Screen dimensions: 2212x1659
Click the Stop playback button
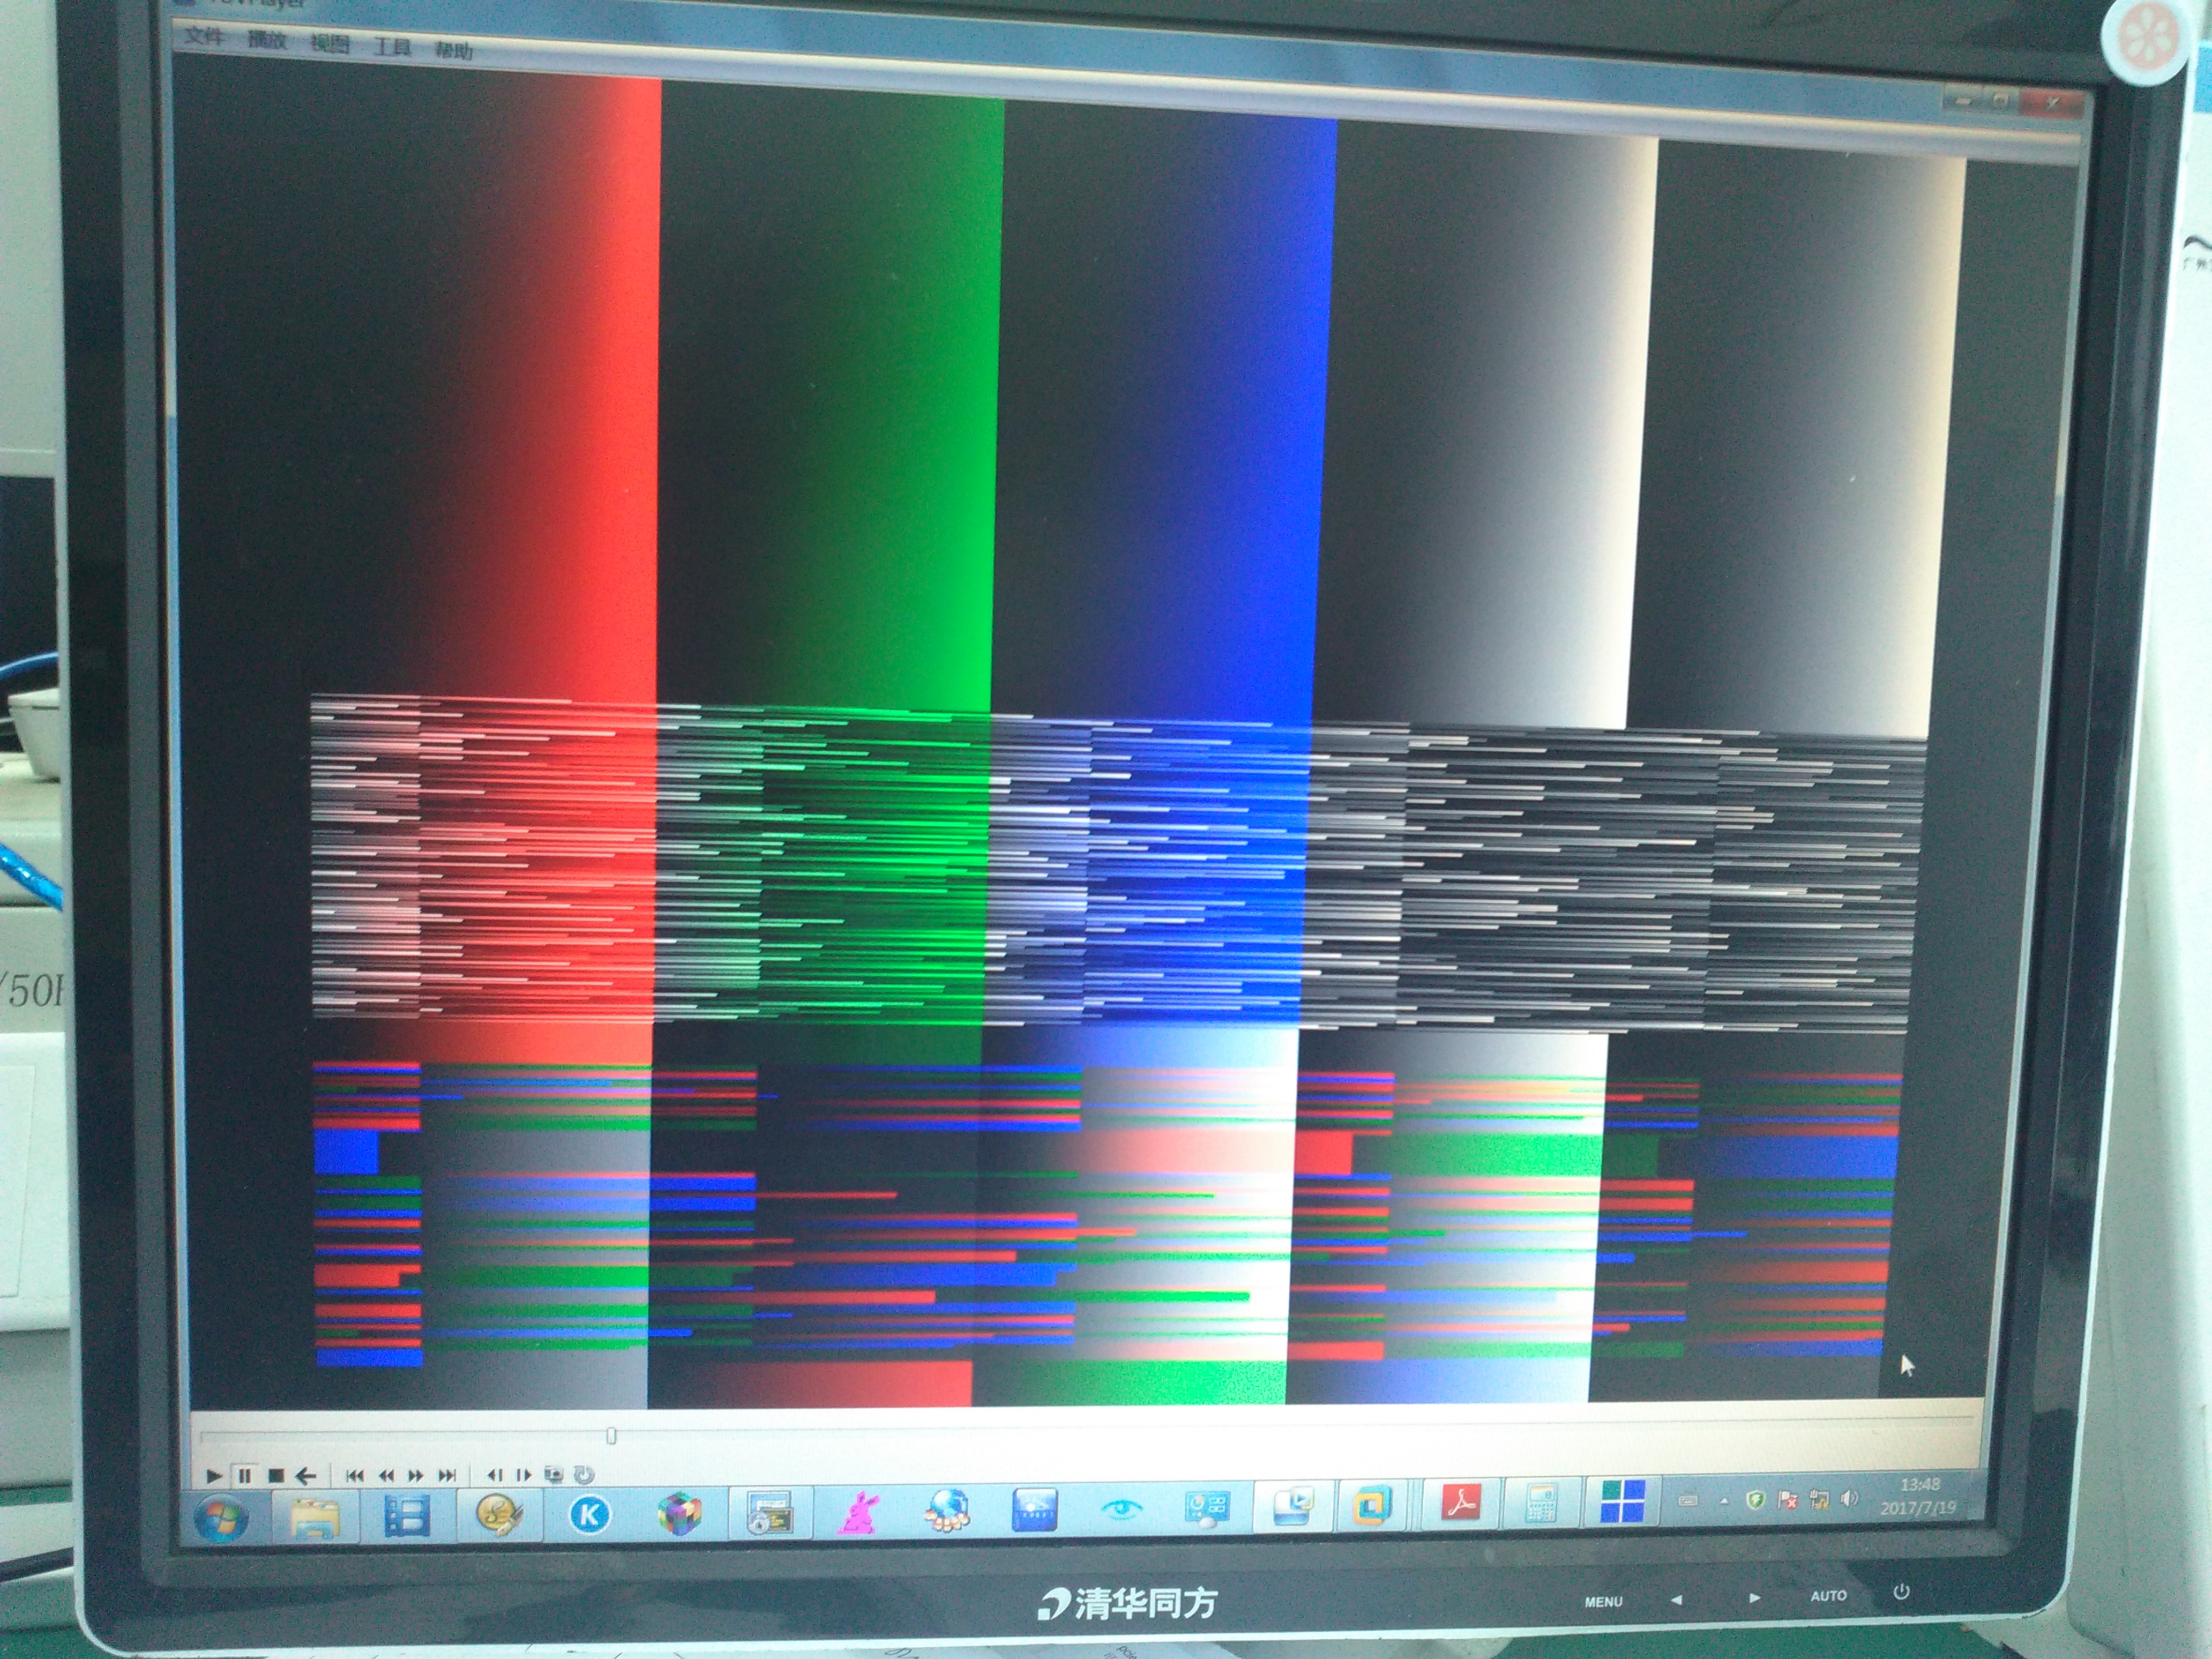coord(277,1475)
